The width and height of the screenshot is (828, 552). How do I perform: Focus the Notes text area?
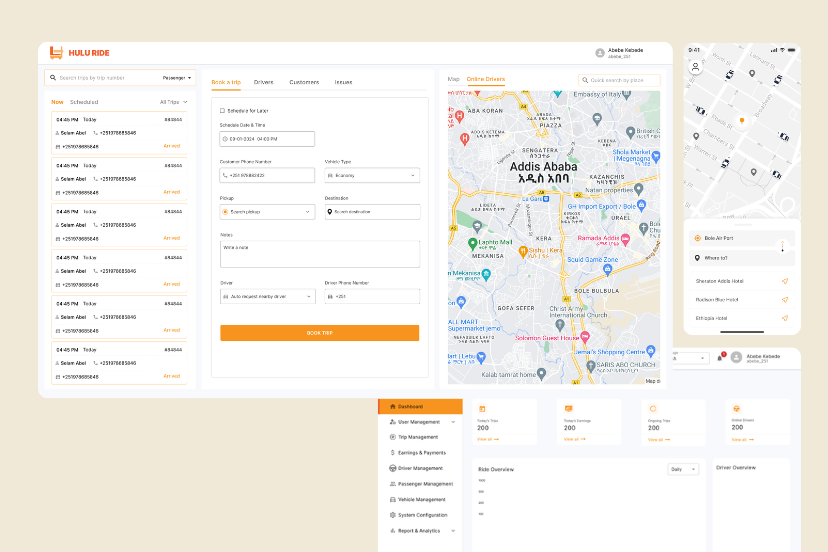(x=320, y=254)
